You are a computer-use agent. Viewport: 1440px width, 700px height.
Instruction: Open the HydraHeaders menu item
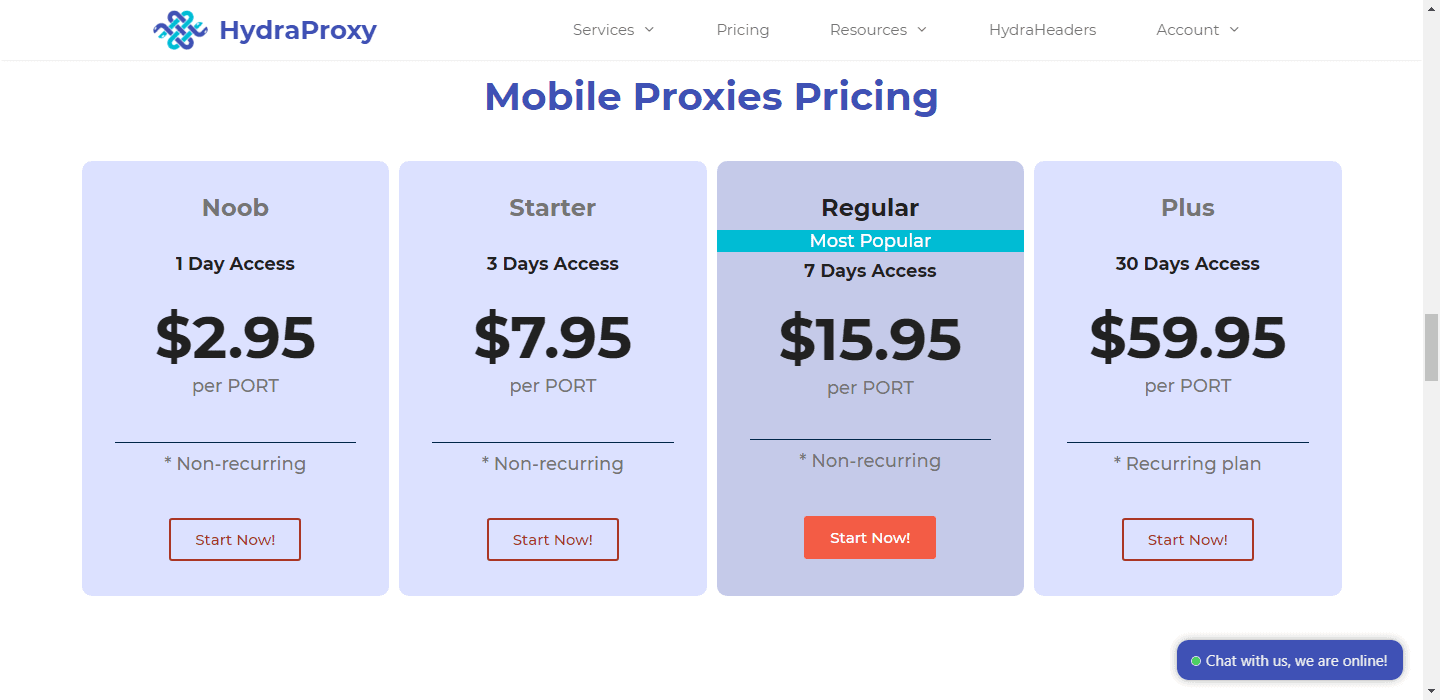click(1042, 30)
